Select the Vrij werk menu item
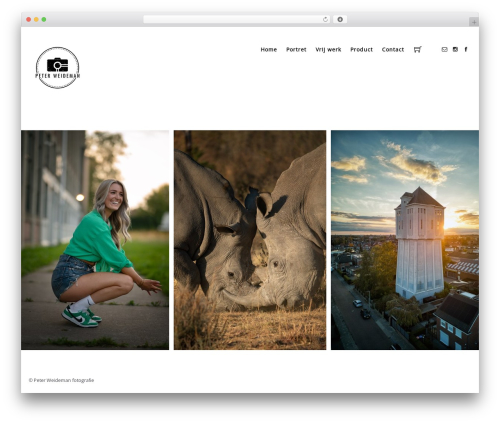 click(x=328, y=49)
